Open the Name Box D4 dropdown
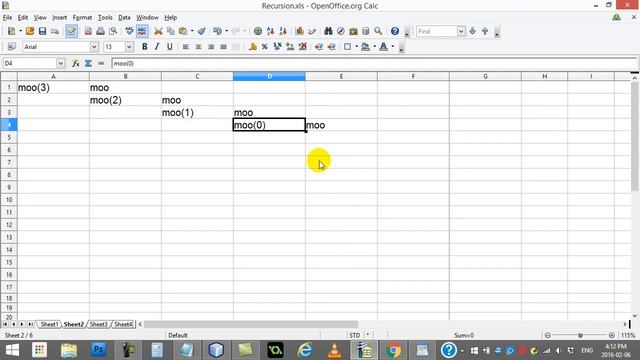This screenshot has height=360, width=640. click(61, 63)
